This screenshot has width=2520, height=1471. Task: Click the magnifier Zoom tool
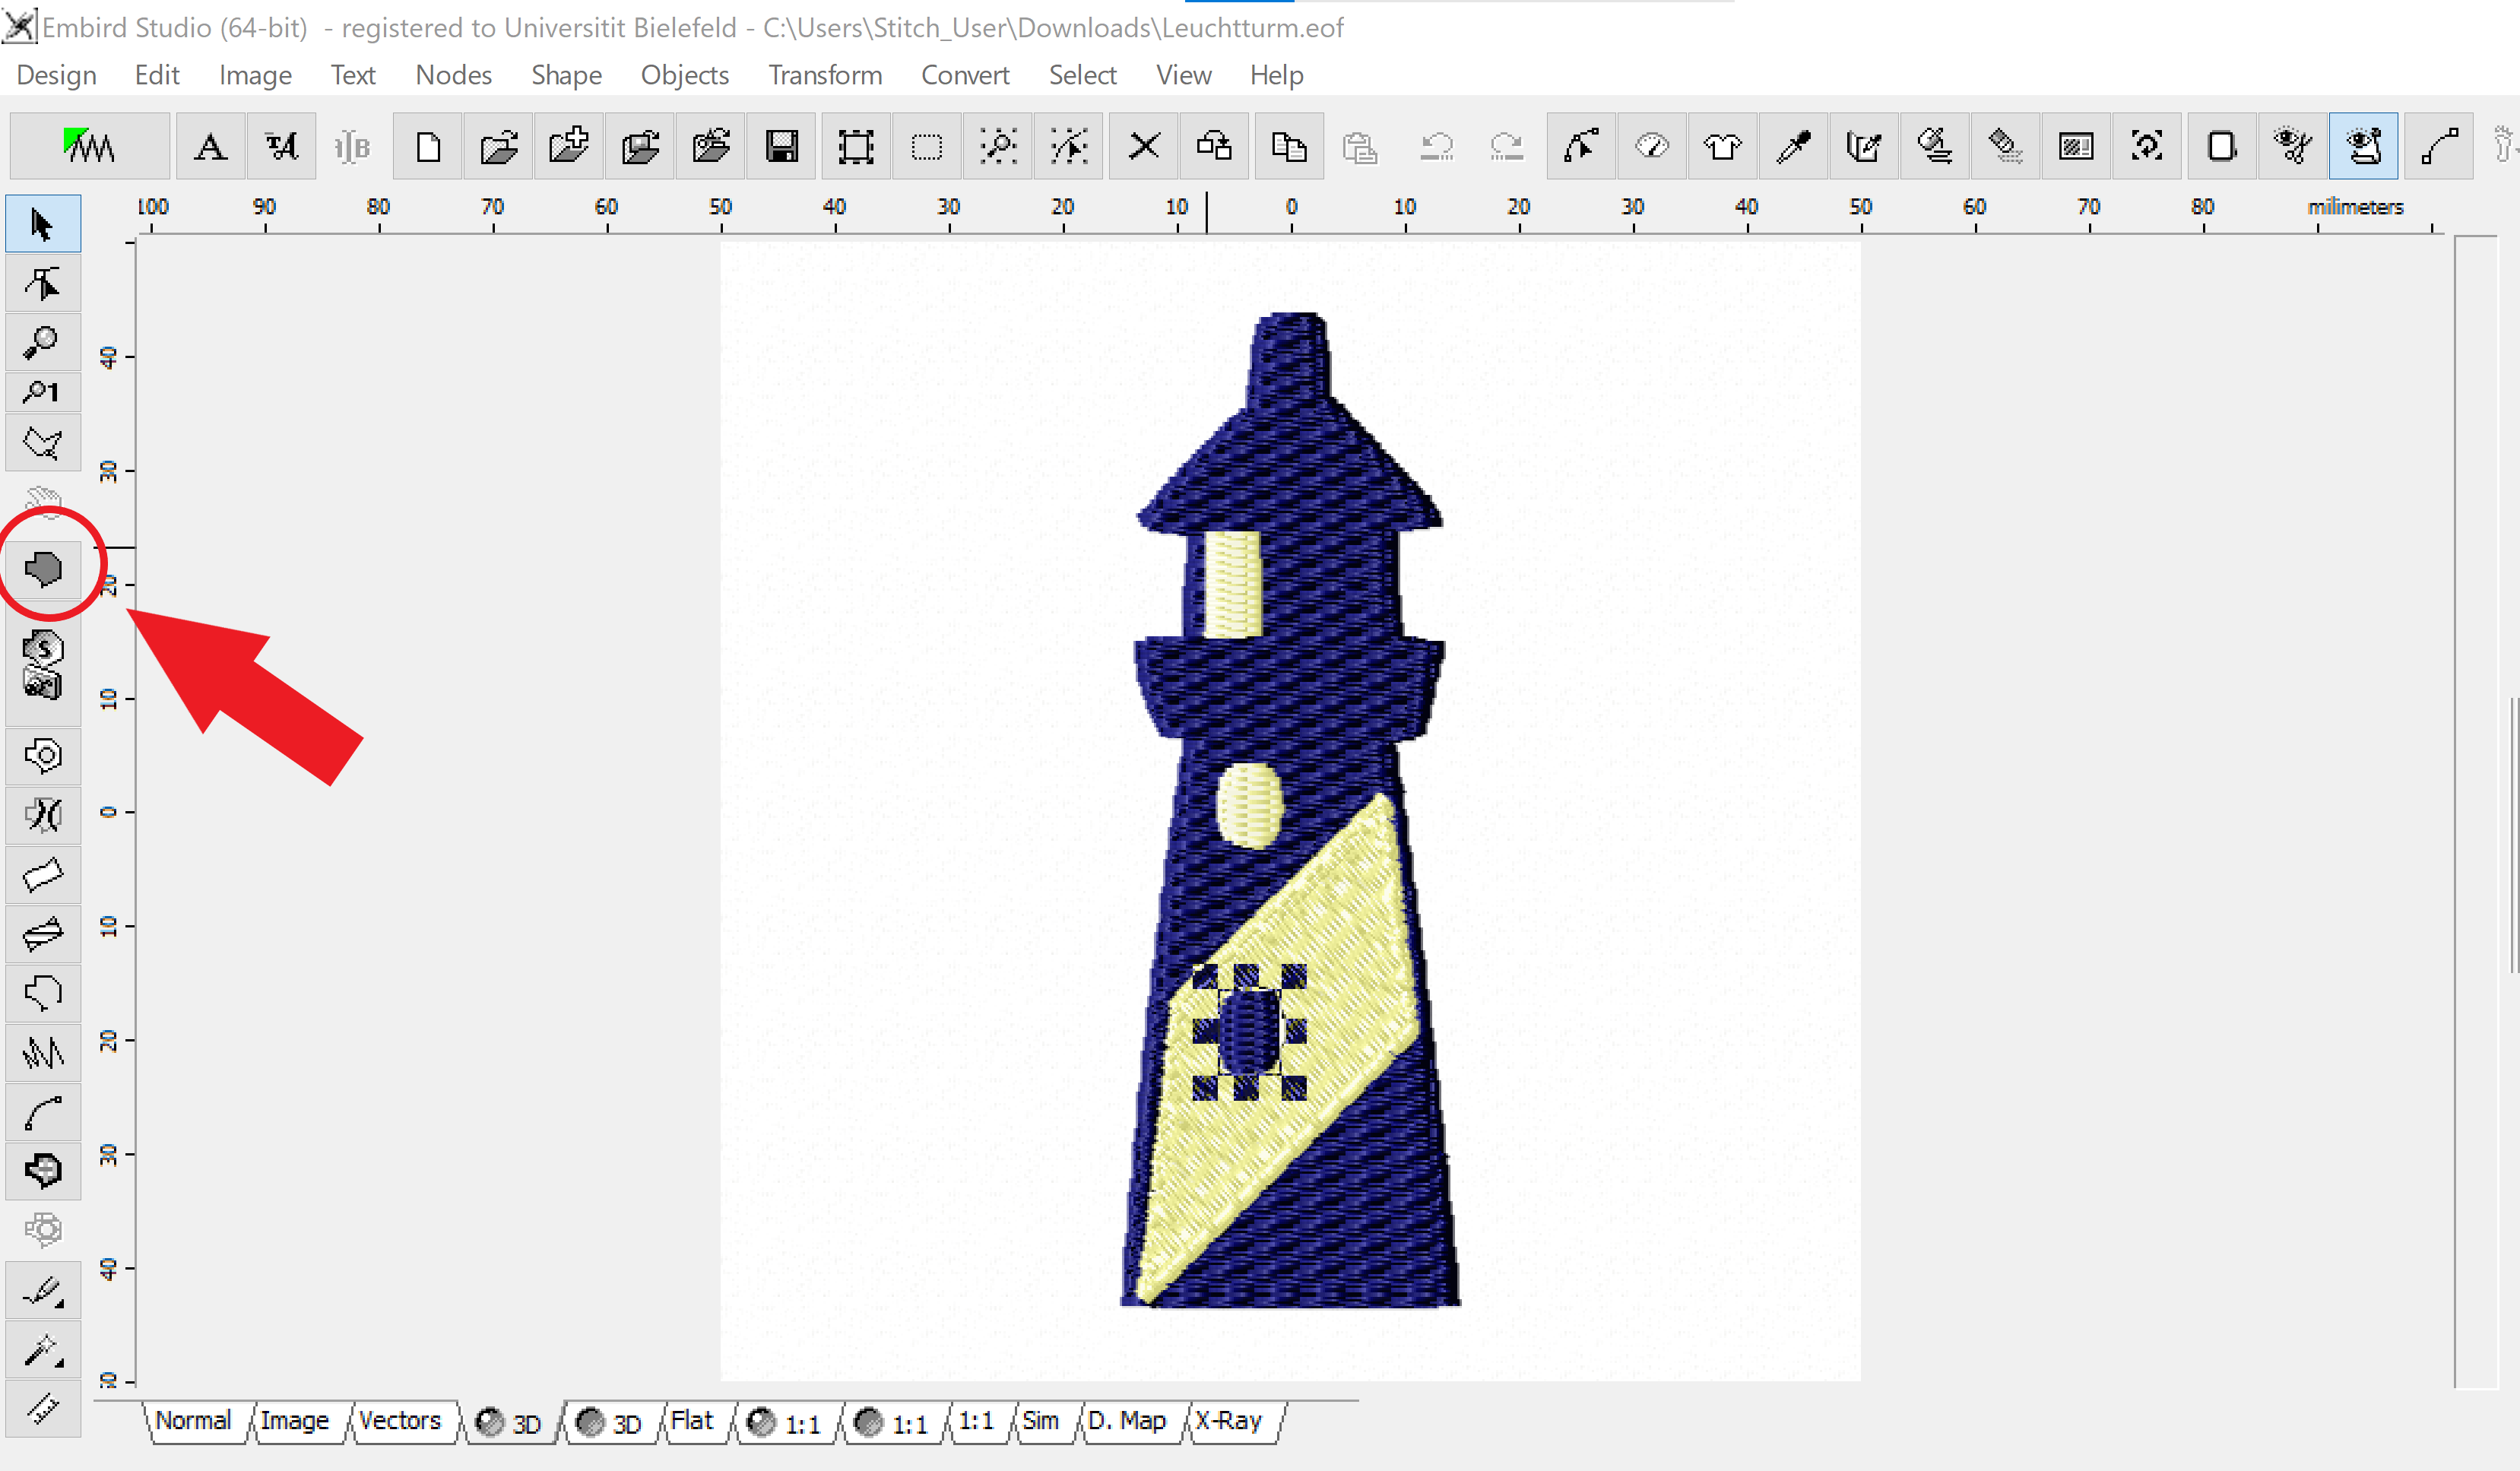pyautogui.click(x=43, y=343)
